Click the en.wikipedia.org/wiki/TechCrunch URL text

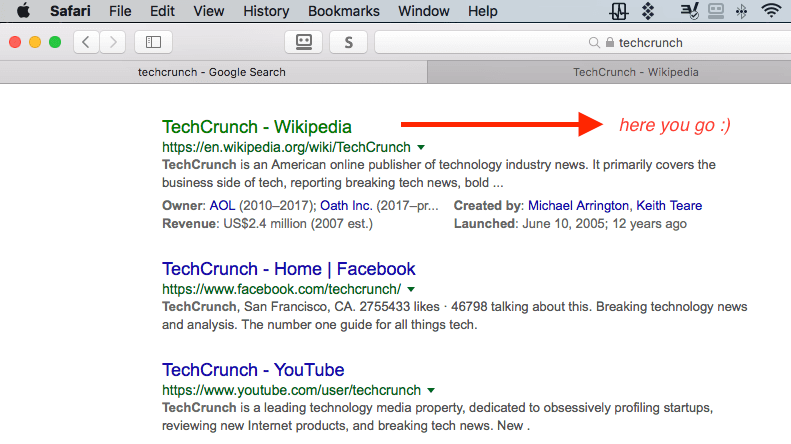[x=286, y=147]
